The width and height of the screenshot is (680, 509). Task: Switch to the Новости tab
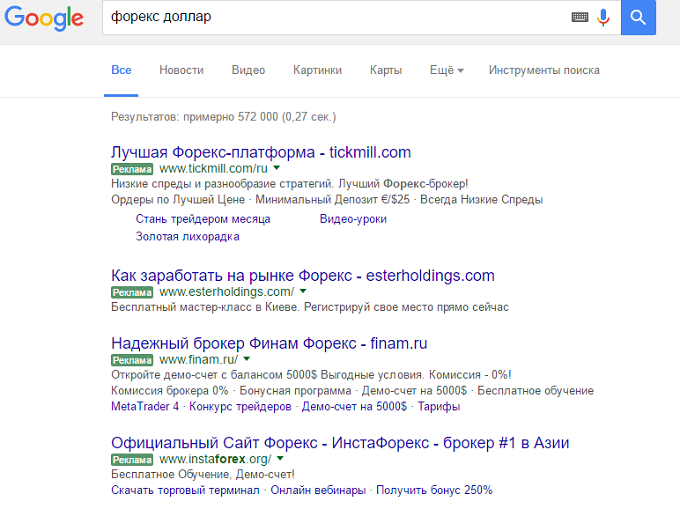click(x=181, y=70)
